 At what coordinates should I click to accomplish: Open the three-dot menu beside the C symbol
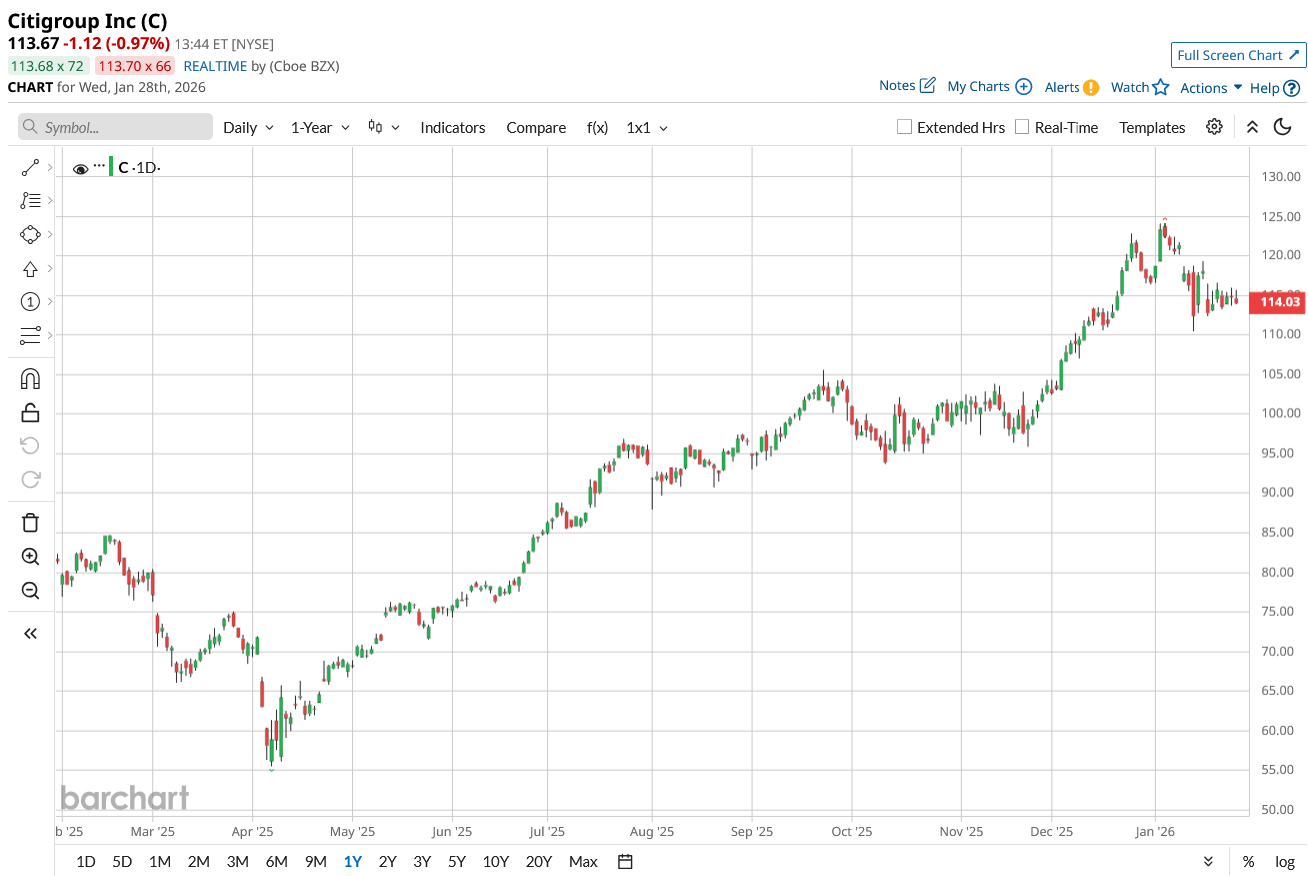[99, 166]
